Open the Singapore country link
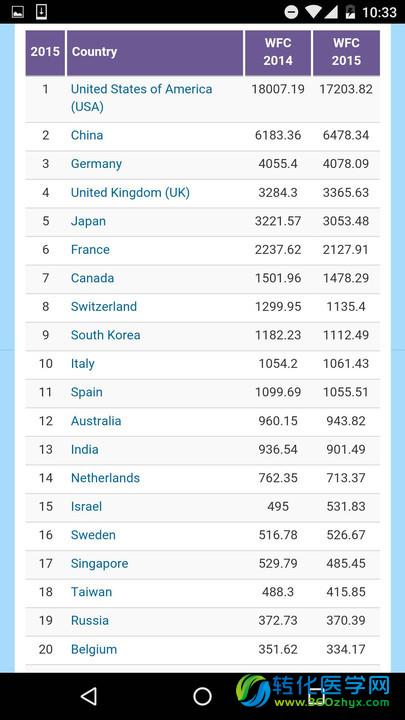 pyautogui.click(x=100, y=563)
